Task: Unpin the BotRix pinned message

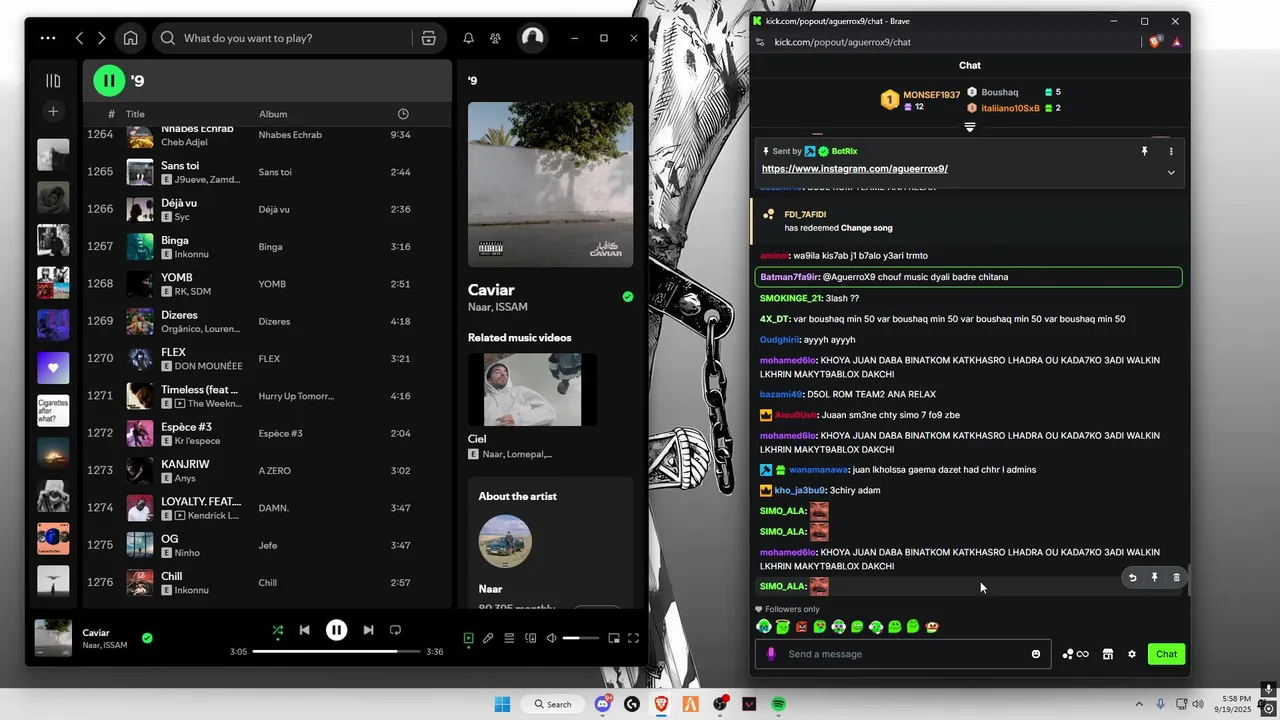Action: (1144, 151)
